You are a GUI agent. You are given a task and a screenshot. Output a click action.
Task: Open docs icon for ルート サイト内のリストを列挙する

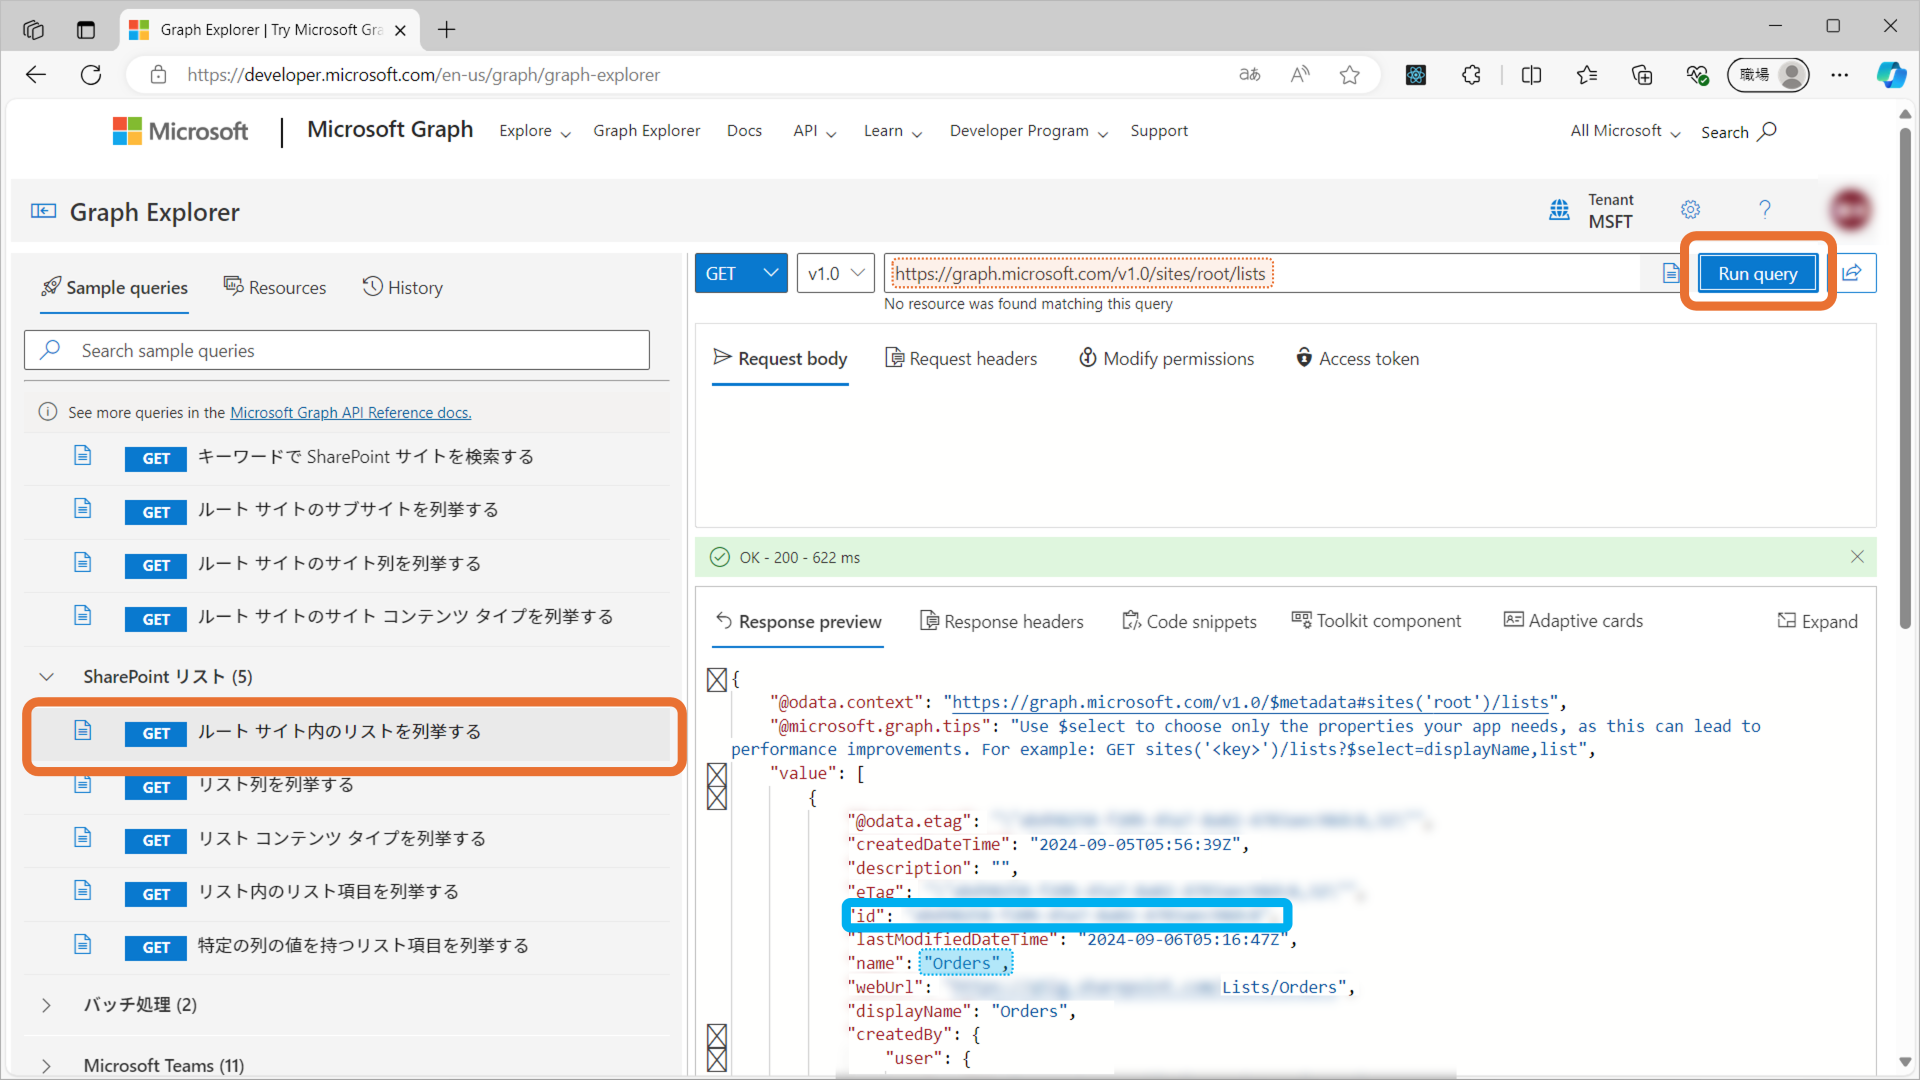pos(82,731)
